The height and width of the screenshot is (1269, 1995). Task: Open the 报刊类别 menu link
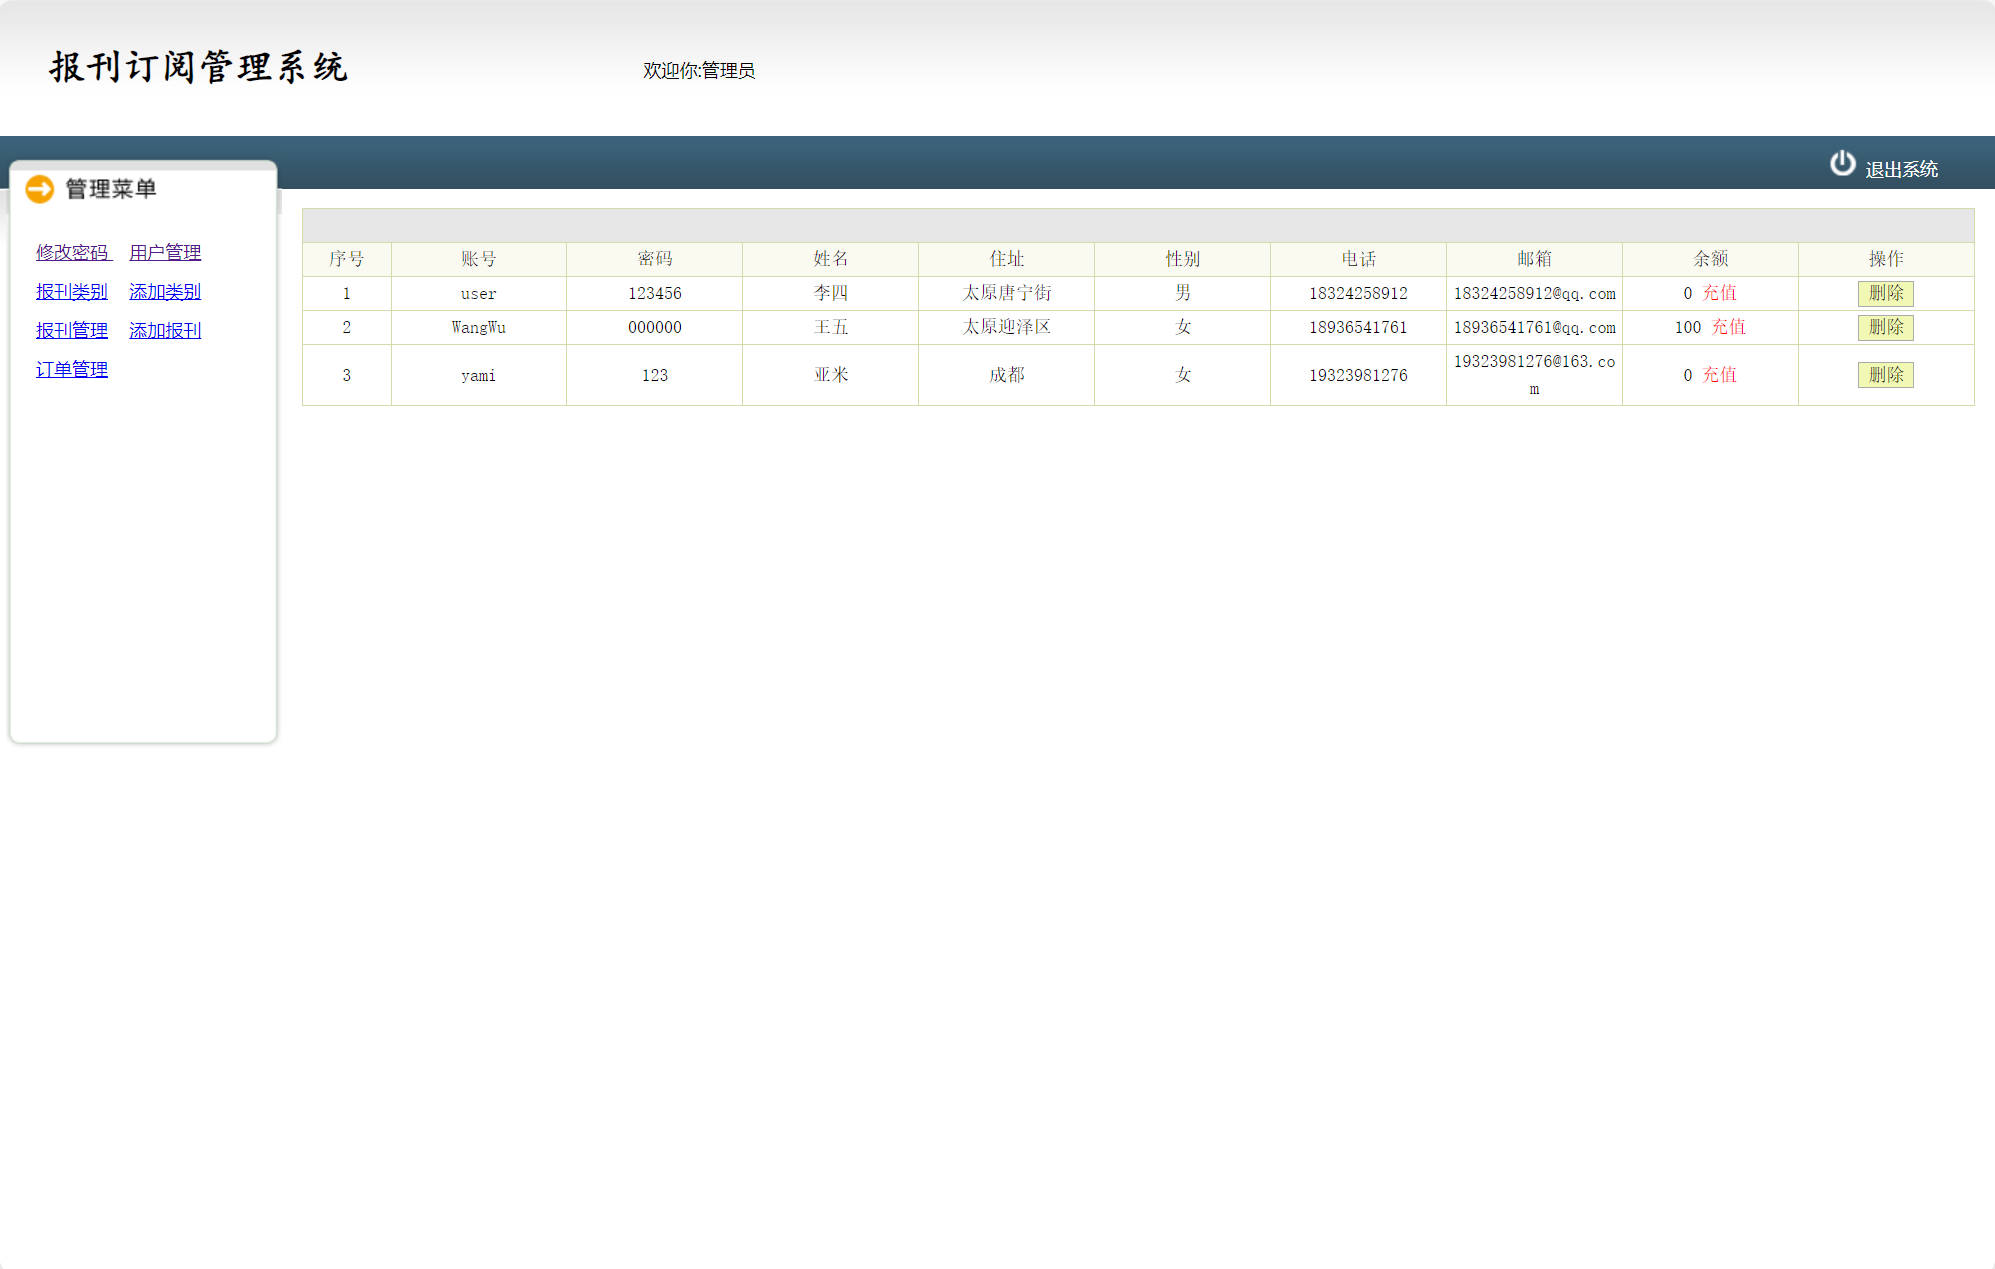click(72, 292)
